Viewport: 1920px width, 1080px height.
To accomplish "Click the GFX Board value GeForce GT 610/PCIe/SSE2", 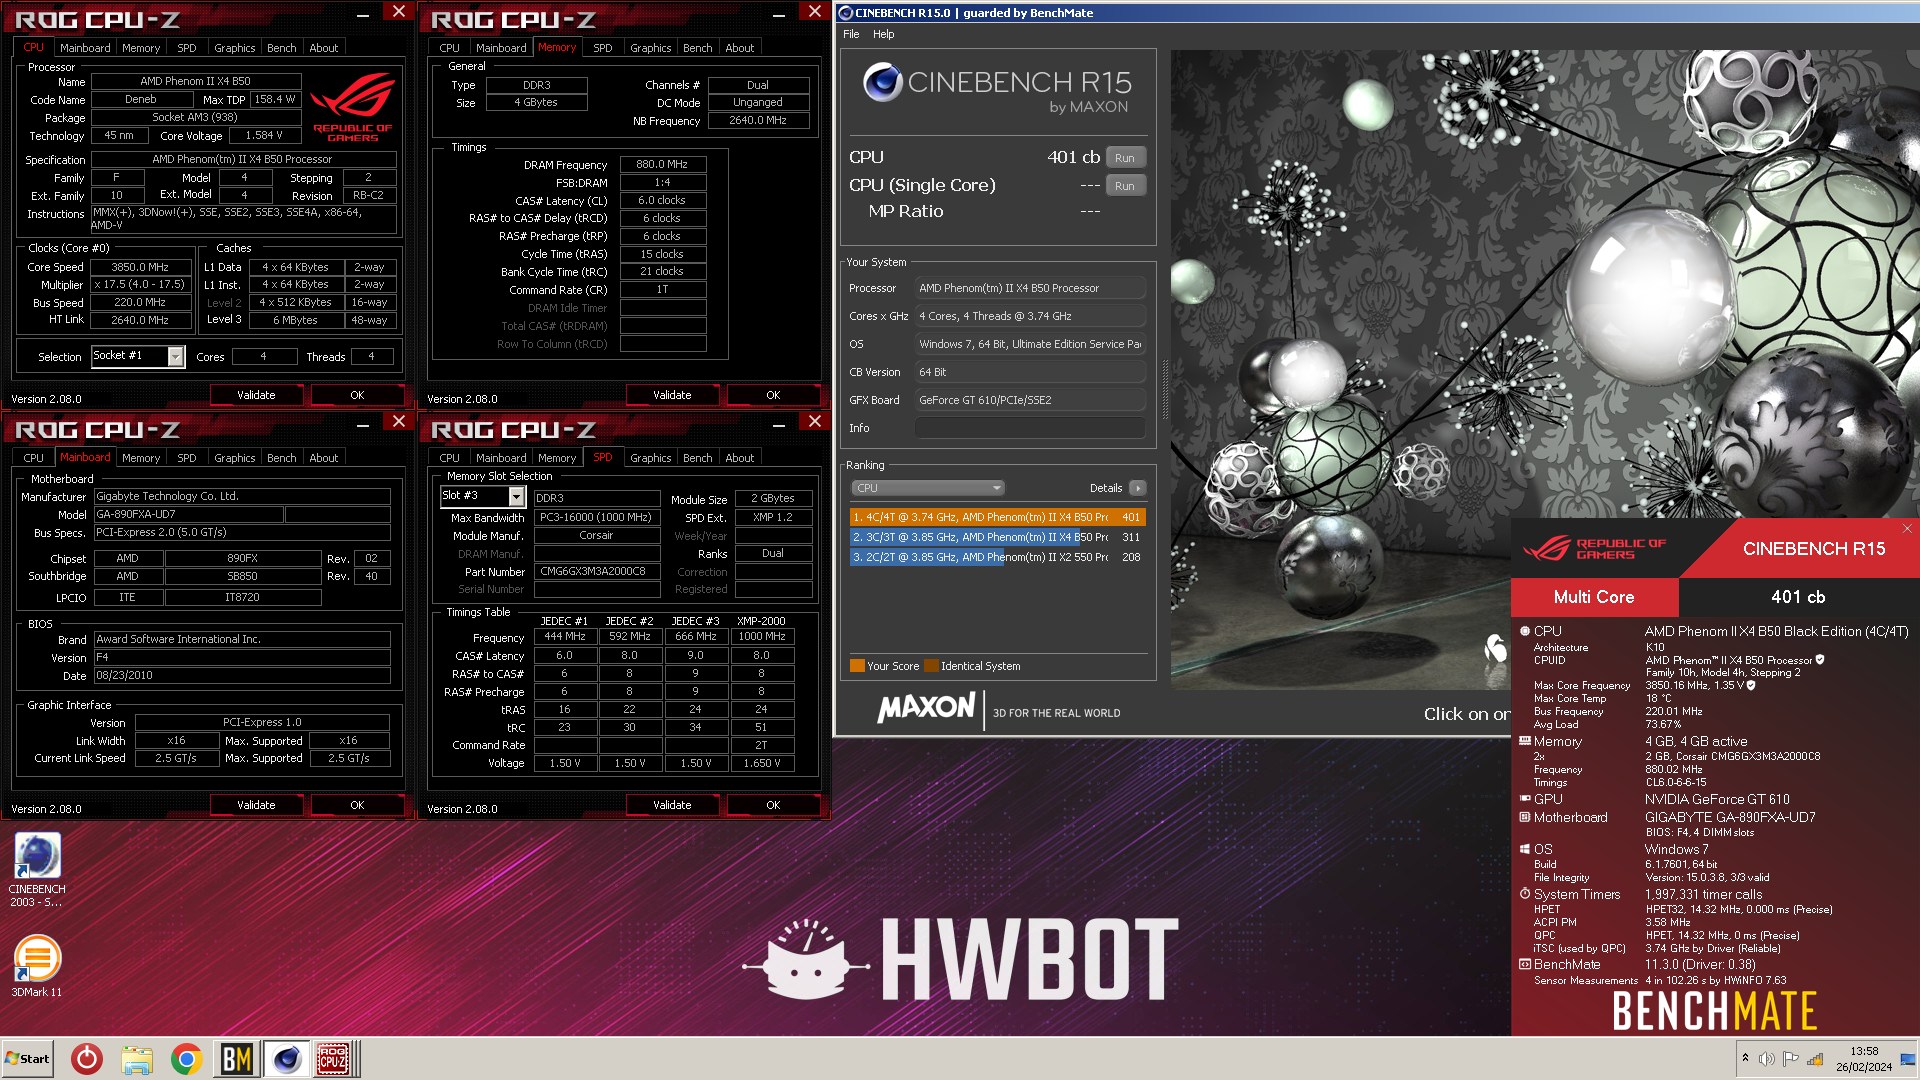I will click(1030, 400).
